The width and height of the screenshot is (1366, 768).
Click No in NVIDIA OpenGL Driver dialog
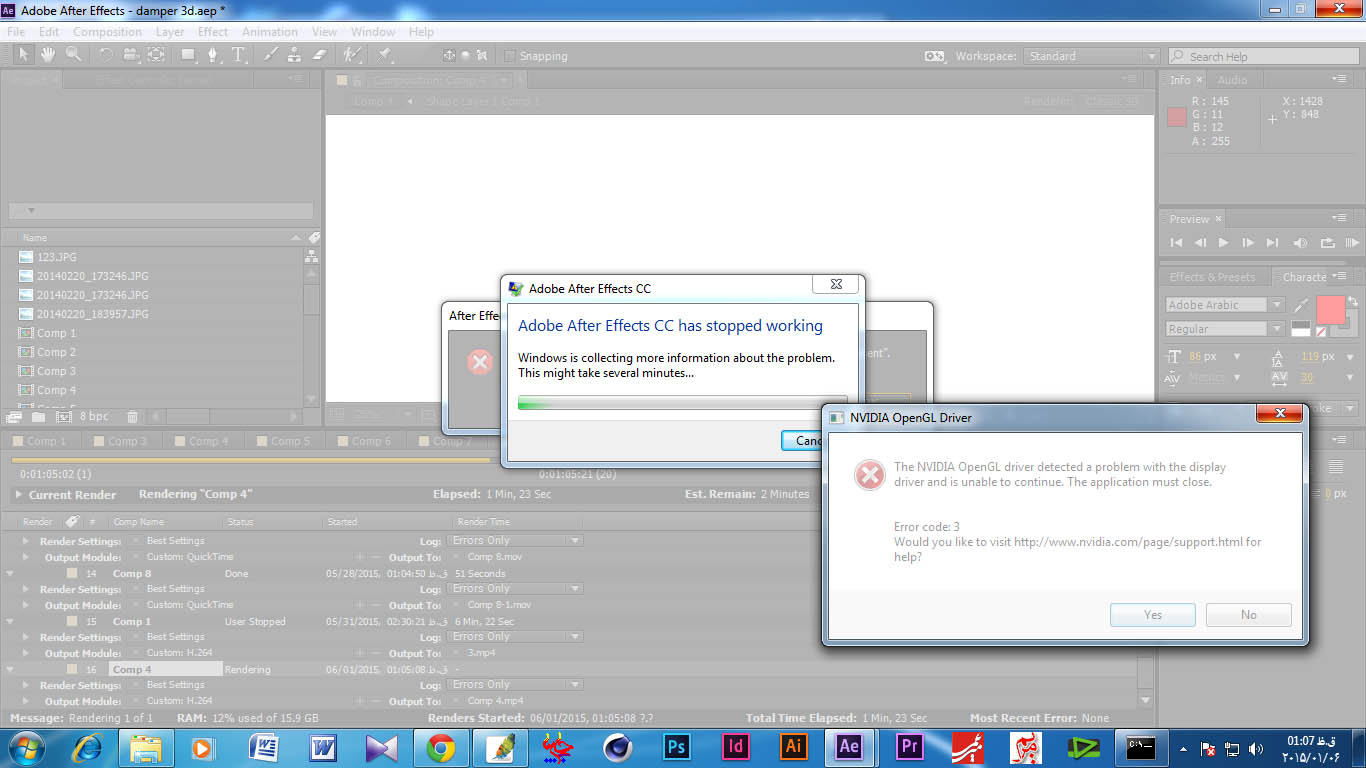pyautogui.click(x=1248, y=615)
